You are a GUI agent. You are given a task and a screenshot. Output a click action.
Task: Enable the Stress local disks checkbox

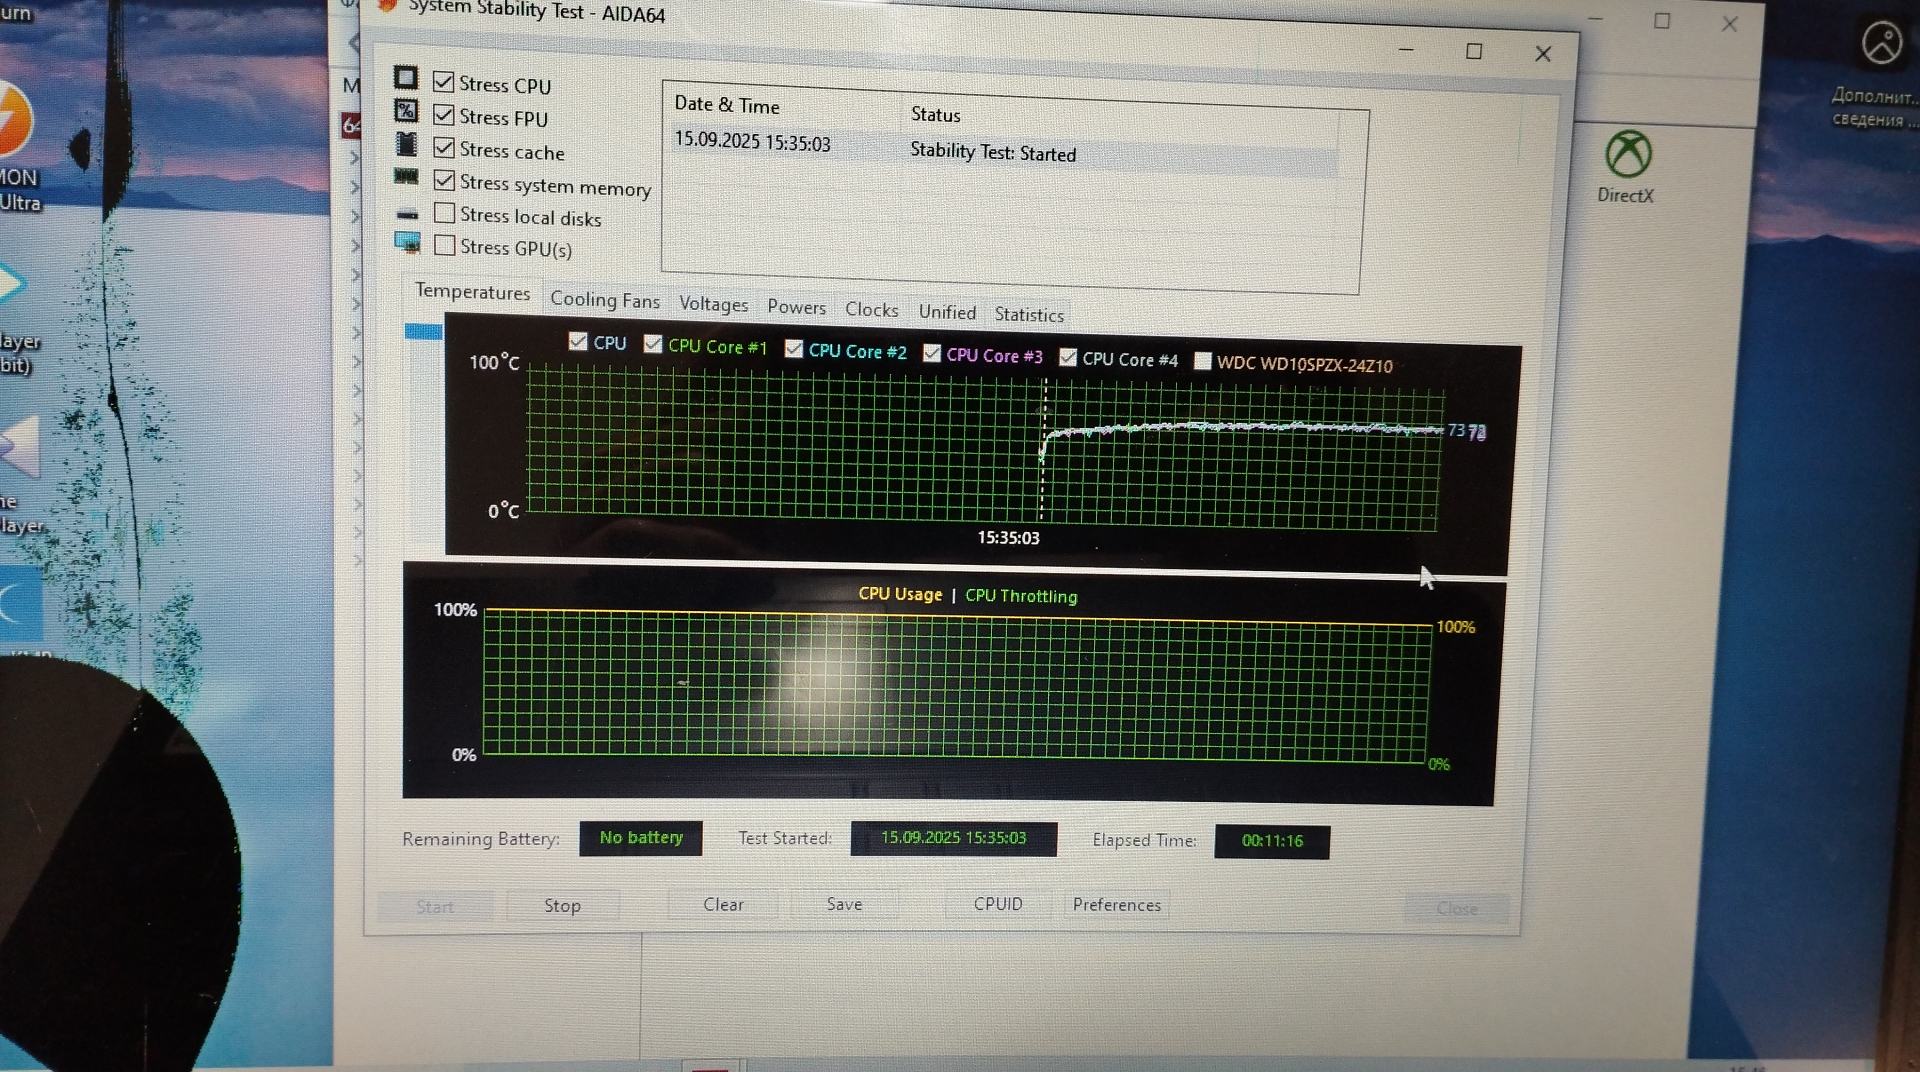click(x=445, y=214)
